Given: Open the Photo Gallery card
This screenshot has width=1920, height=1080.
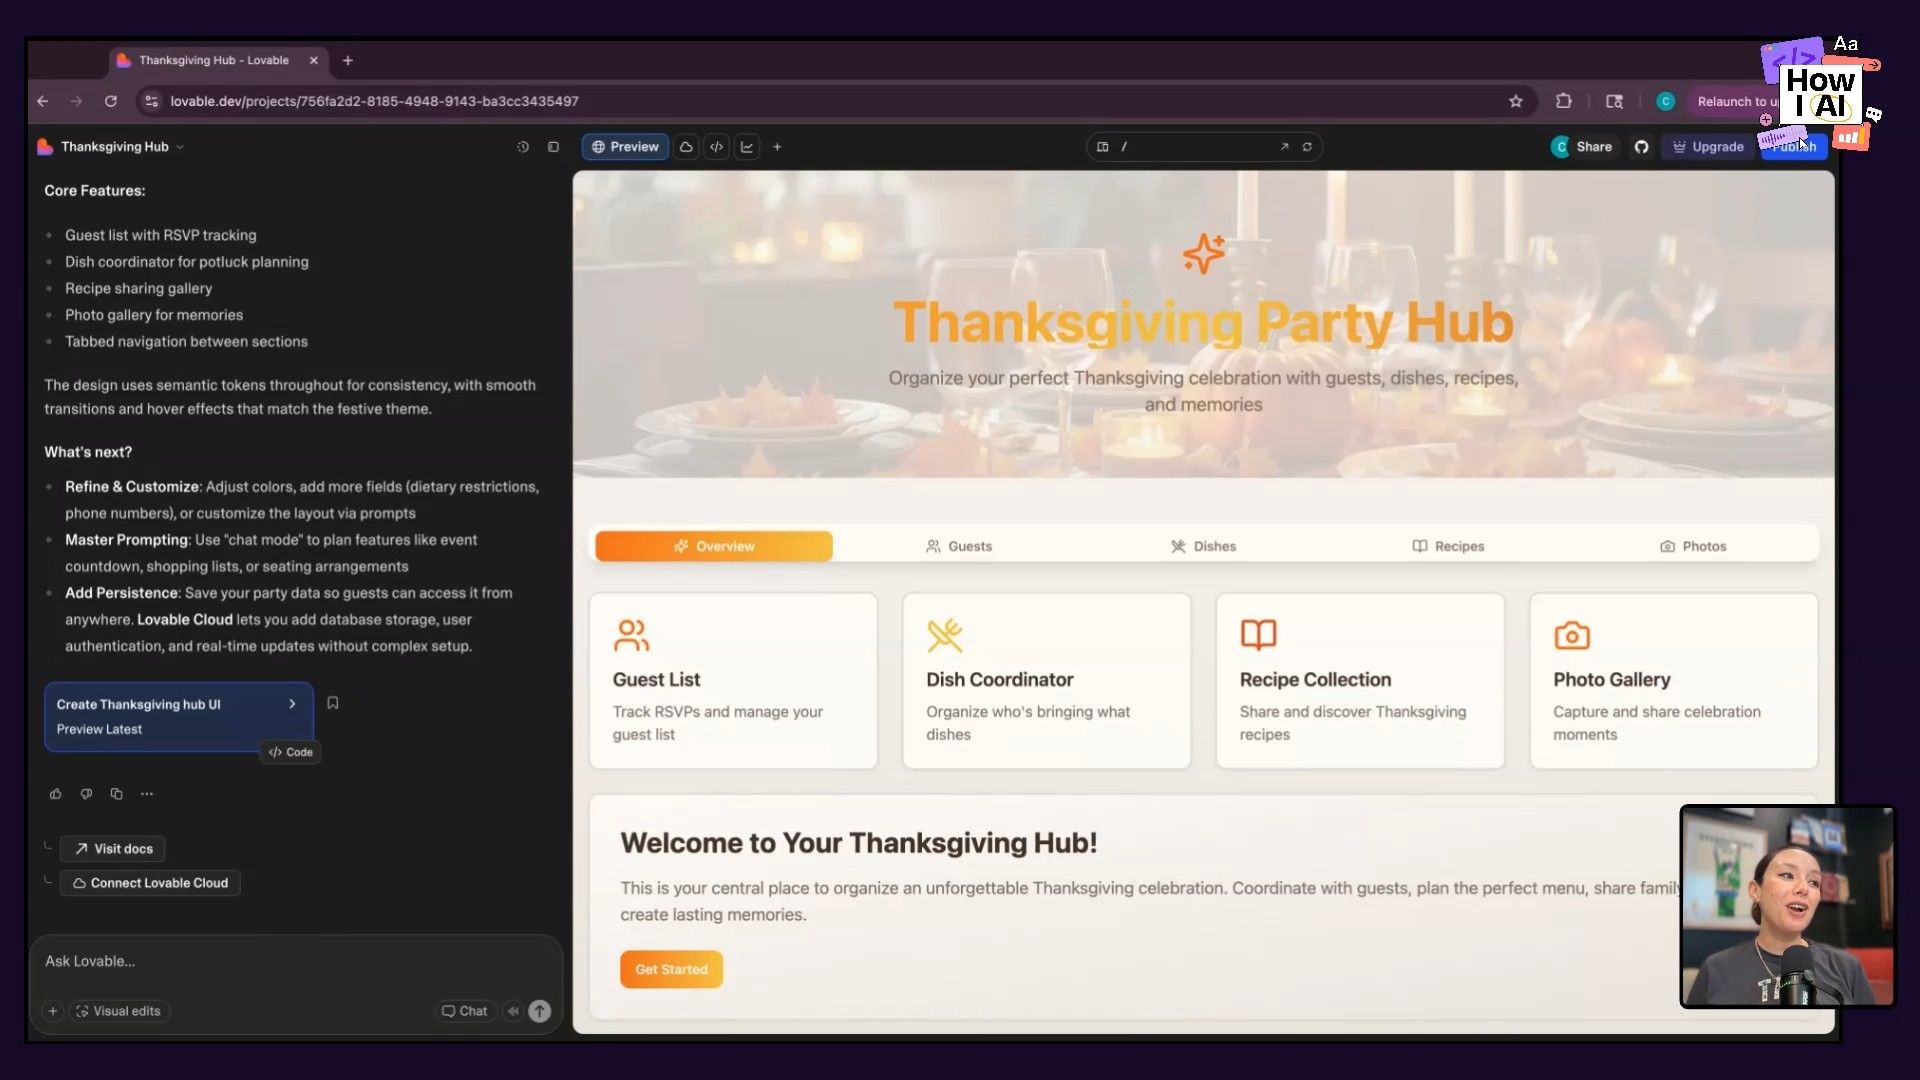Looking at the screenshot, I should tap(1673, 681).
